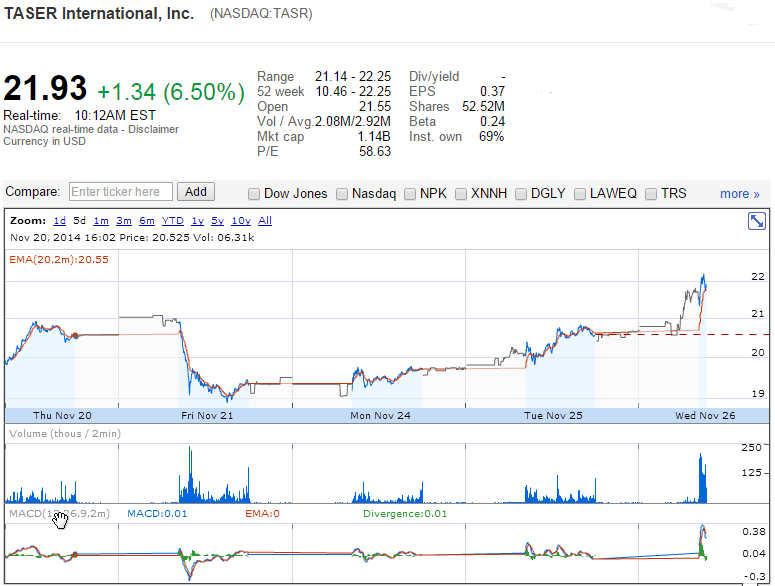The height and width of the screenshot is (586, 775).
Task: Switch chart zoom to 3m
Action: click(x=124, y=220)
